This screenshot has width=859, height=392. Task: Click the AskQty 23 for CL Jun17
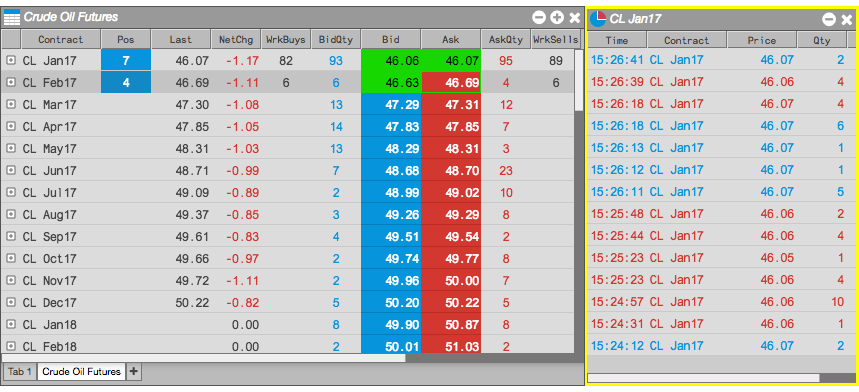point(506,170)
